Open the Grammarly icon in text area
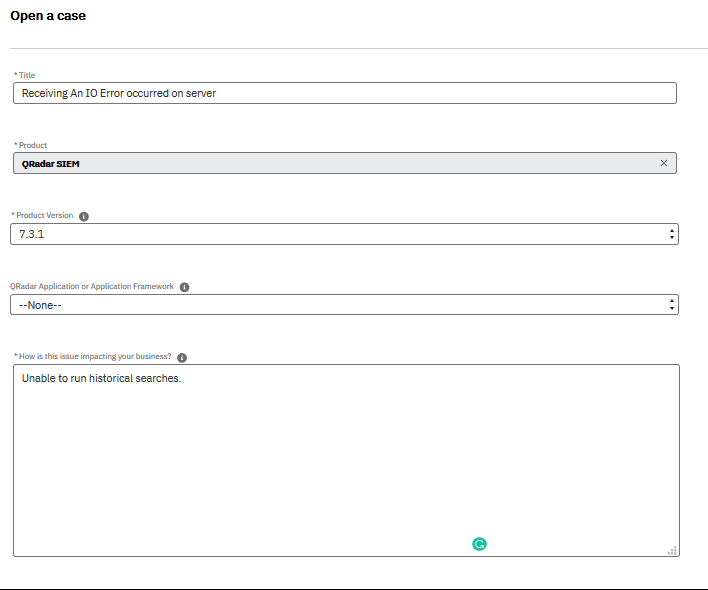708x590 pixels. tap(479, 544)
